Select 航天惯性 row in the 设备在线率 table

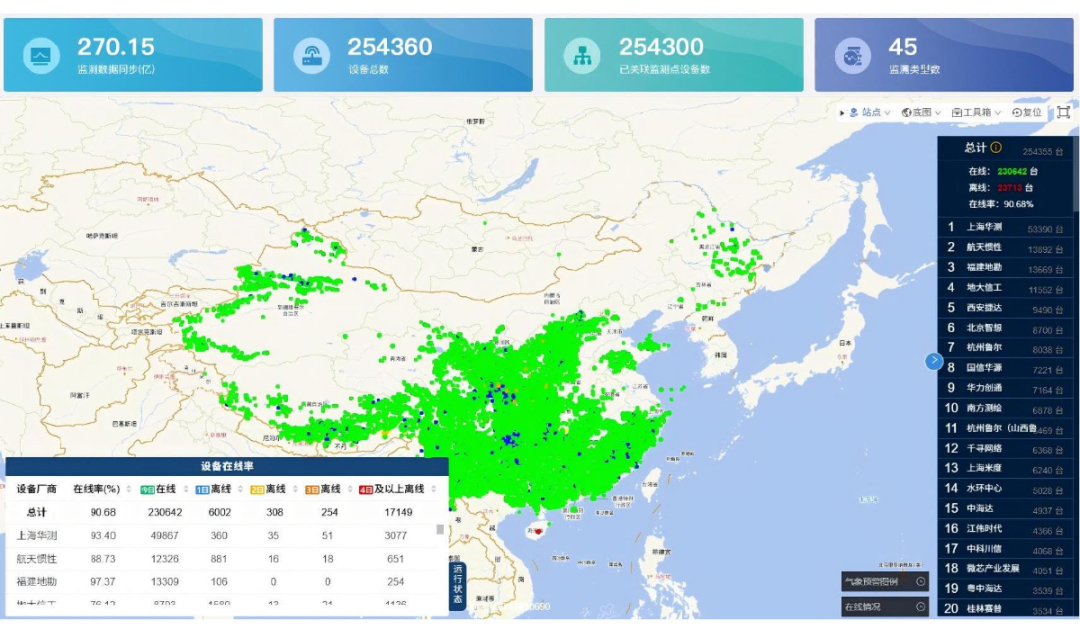37,559
